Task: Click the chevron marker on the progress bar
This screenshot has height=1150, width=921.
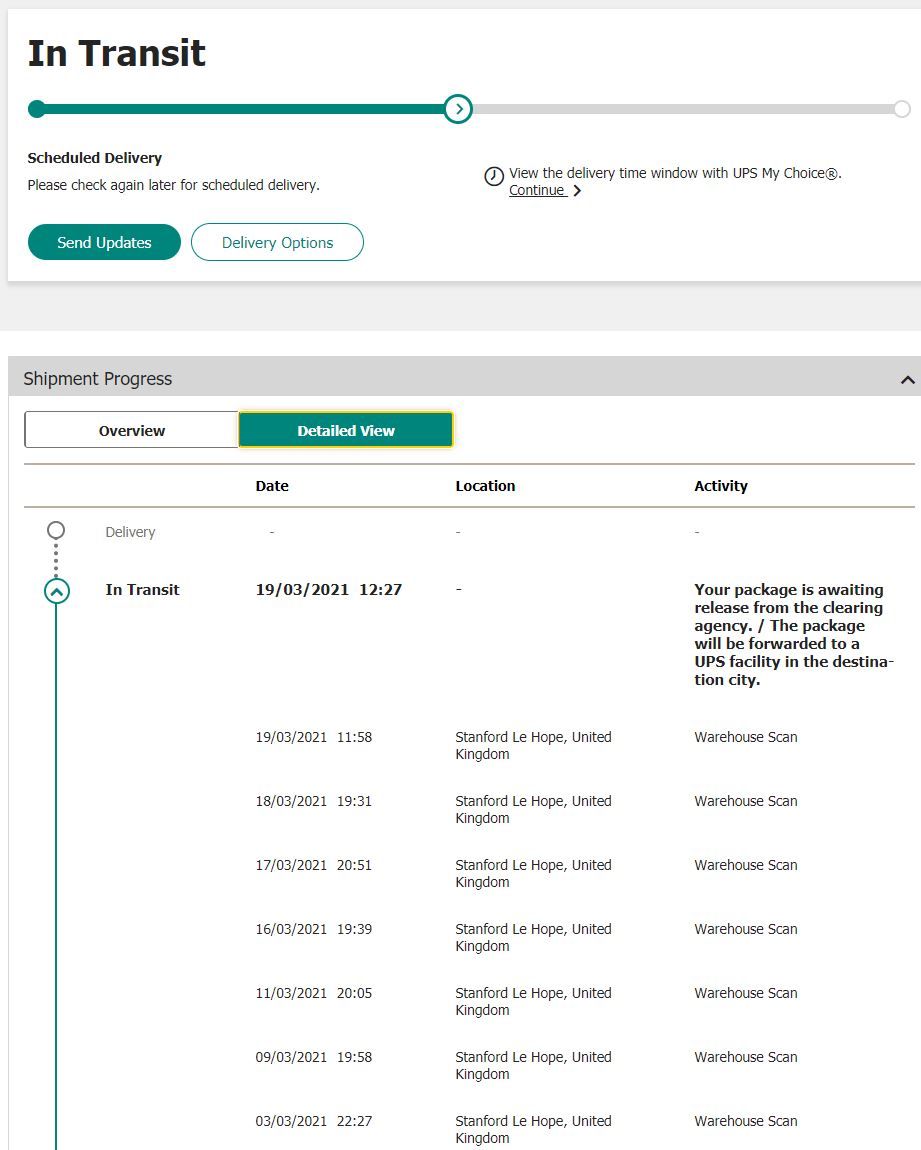Action: [x=458, y=109]
